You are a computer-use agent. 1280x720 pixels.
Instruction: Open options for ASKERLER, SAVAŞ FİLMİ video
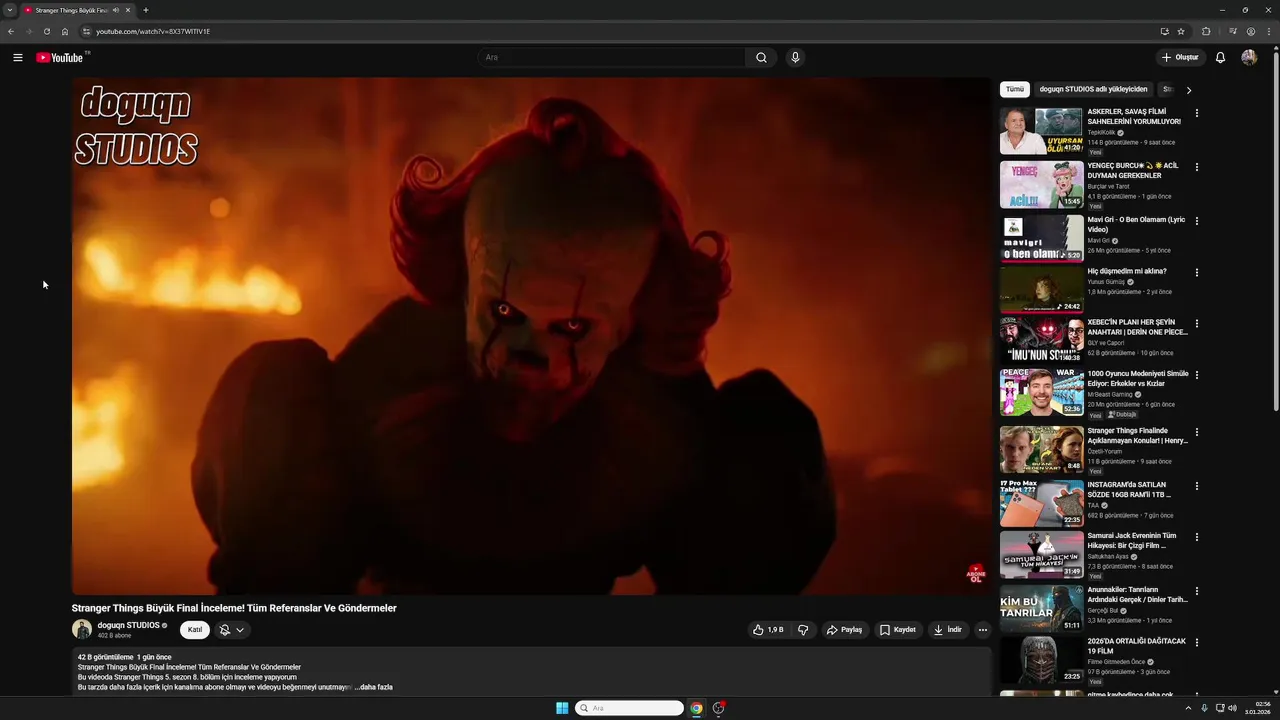tap(1196, 113)
